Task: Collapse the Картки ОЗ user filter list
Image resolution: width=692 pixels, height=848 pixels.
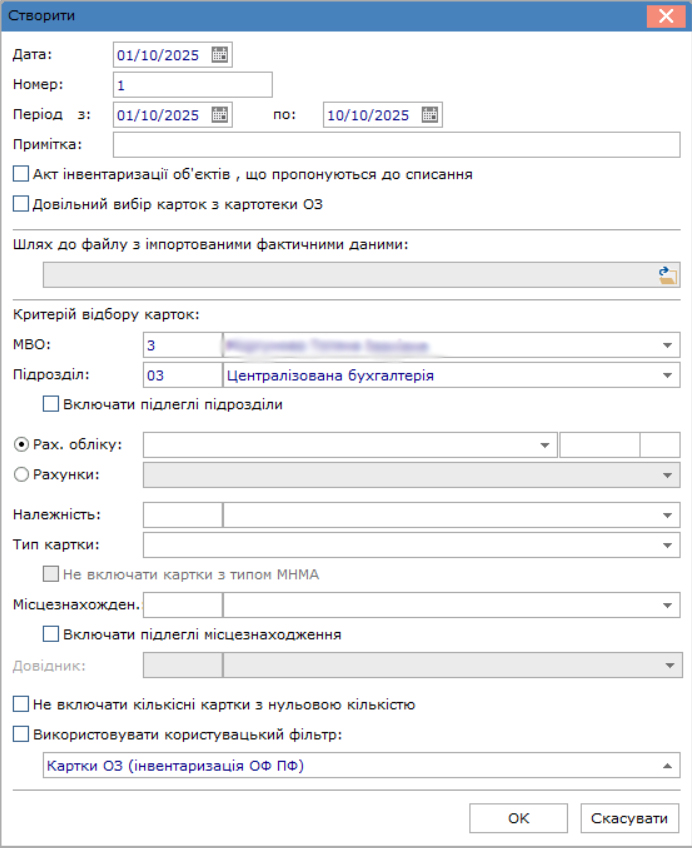Action: tap(667, 766)
